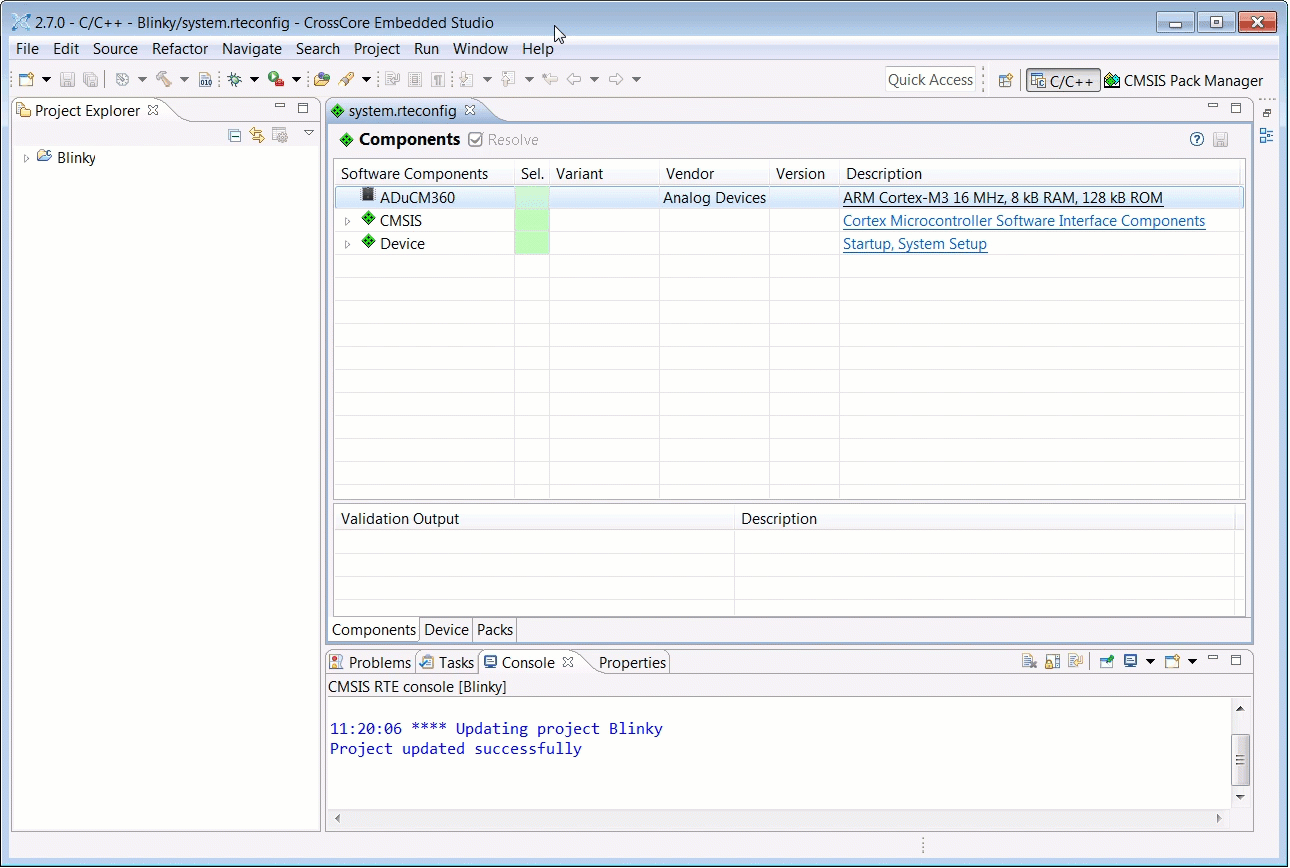Switch to the C/C++ perspective
This screenshot has width=1290, height=868.
(x=1063, y=81)
